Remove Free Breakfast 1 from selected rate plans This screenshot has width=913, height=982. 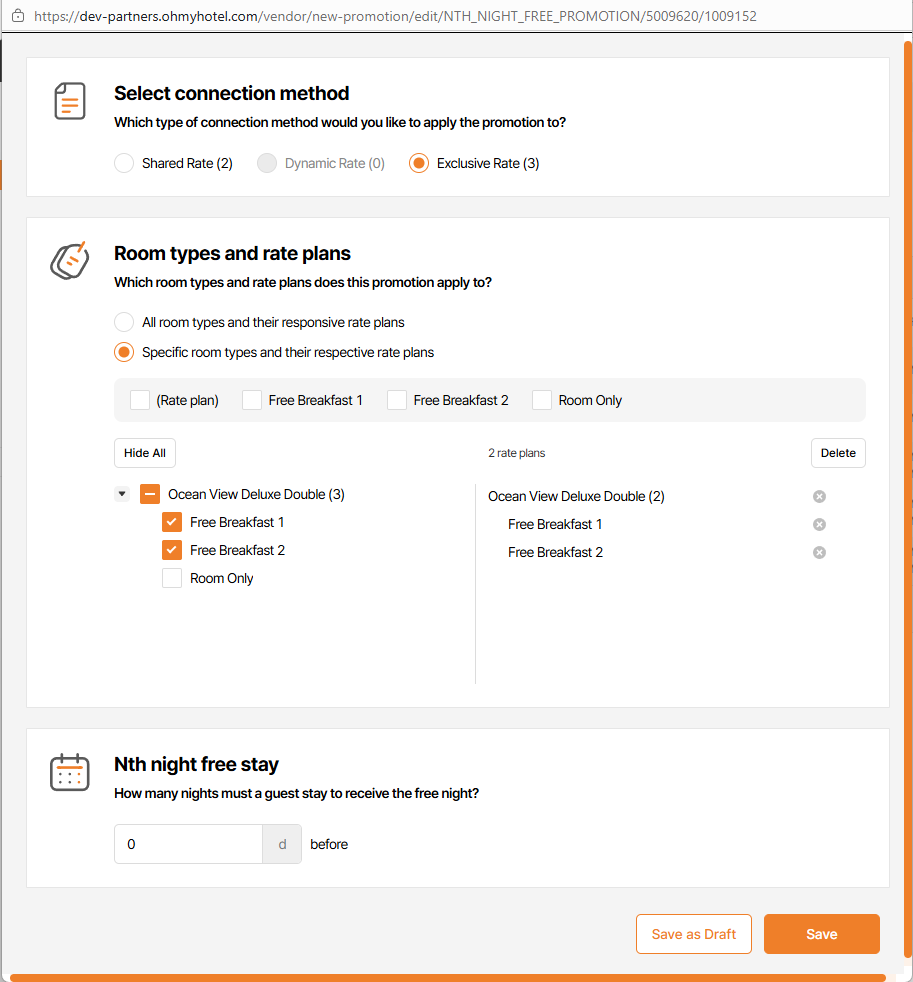pyautogui.click(x=819, y=524)
